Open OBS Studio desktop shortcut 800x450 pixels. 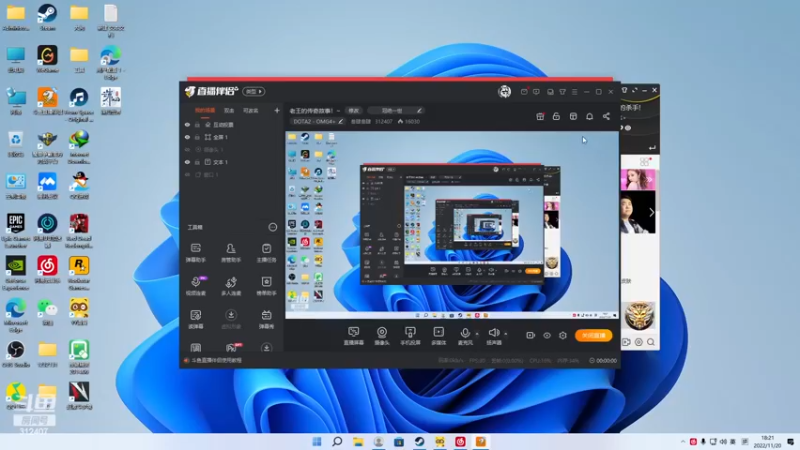coord(16,354)
